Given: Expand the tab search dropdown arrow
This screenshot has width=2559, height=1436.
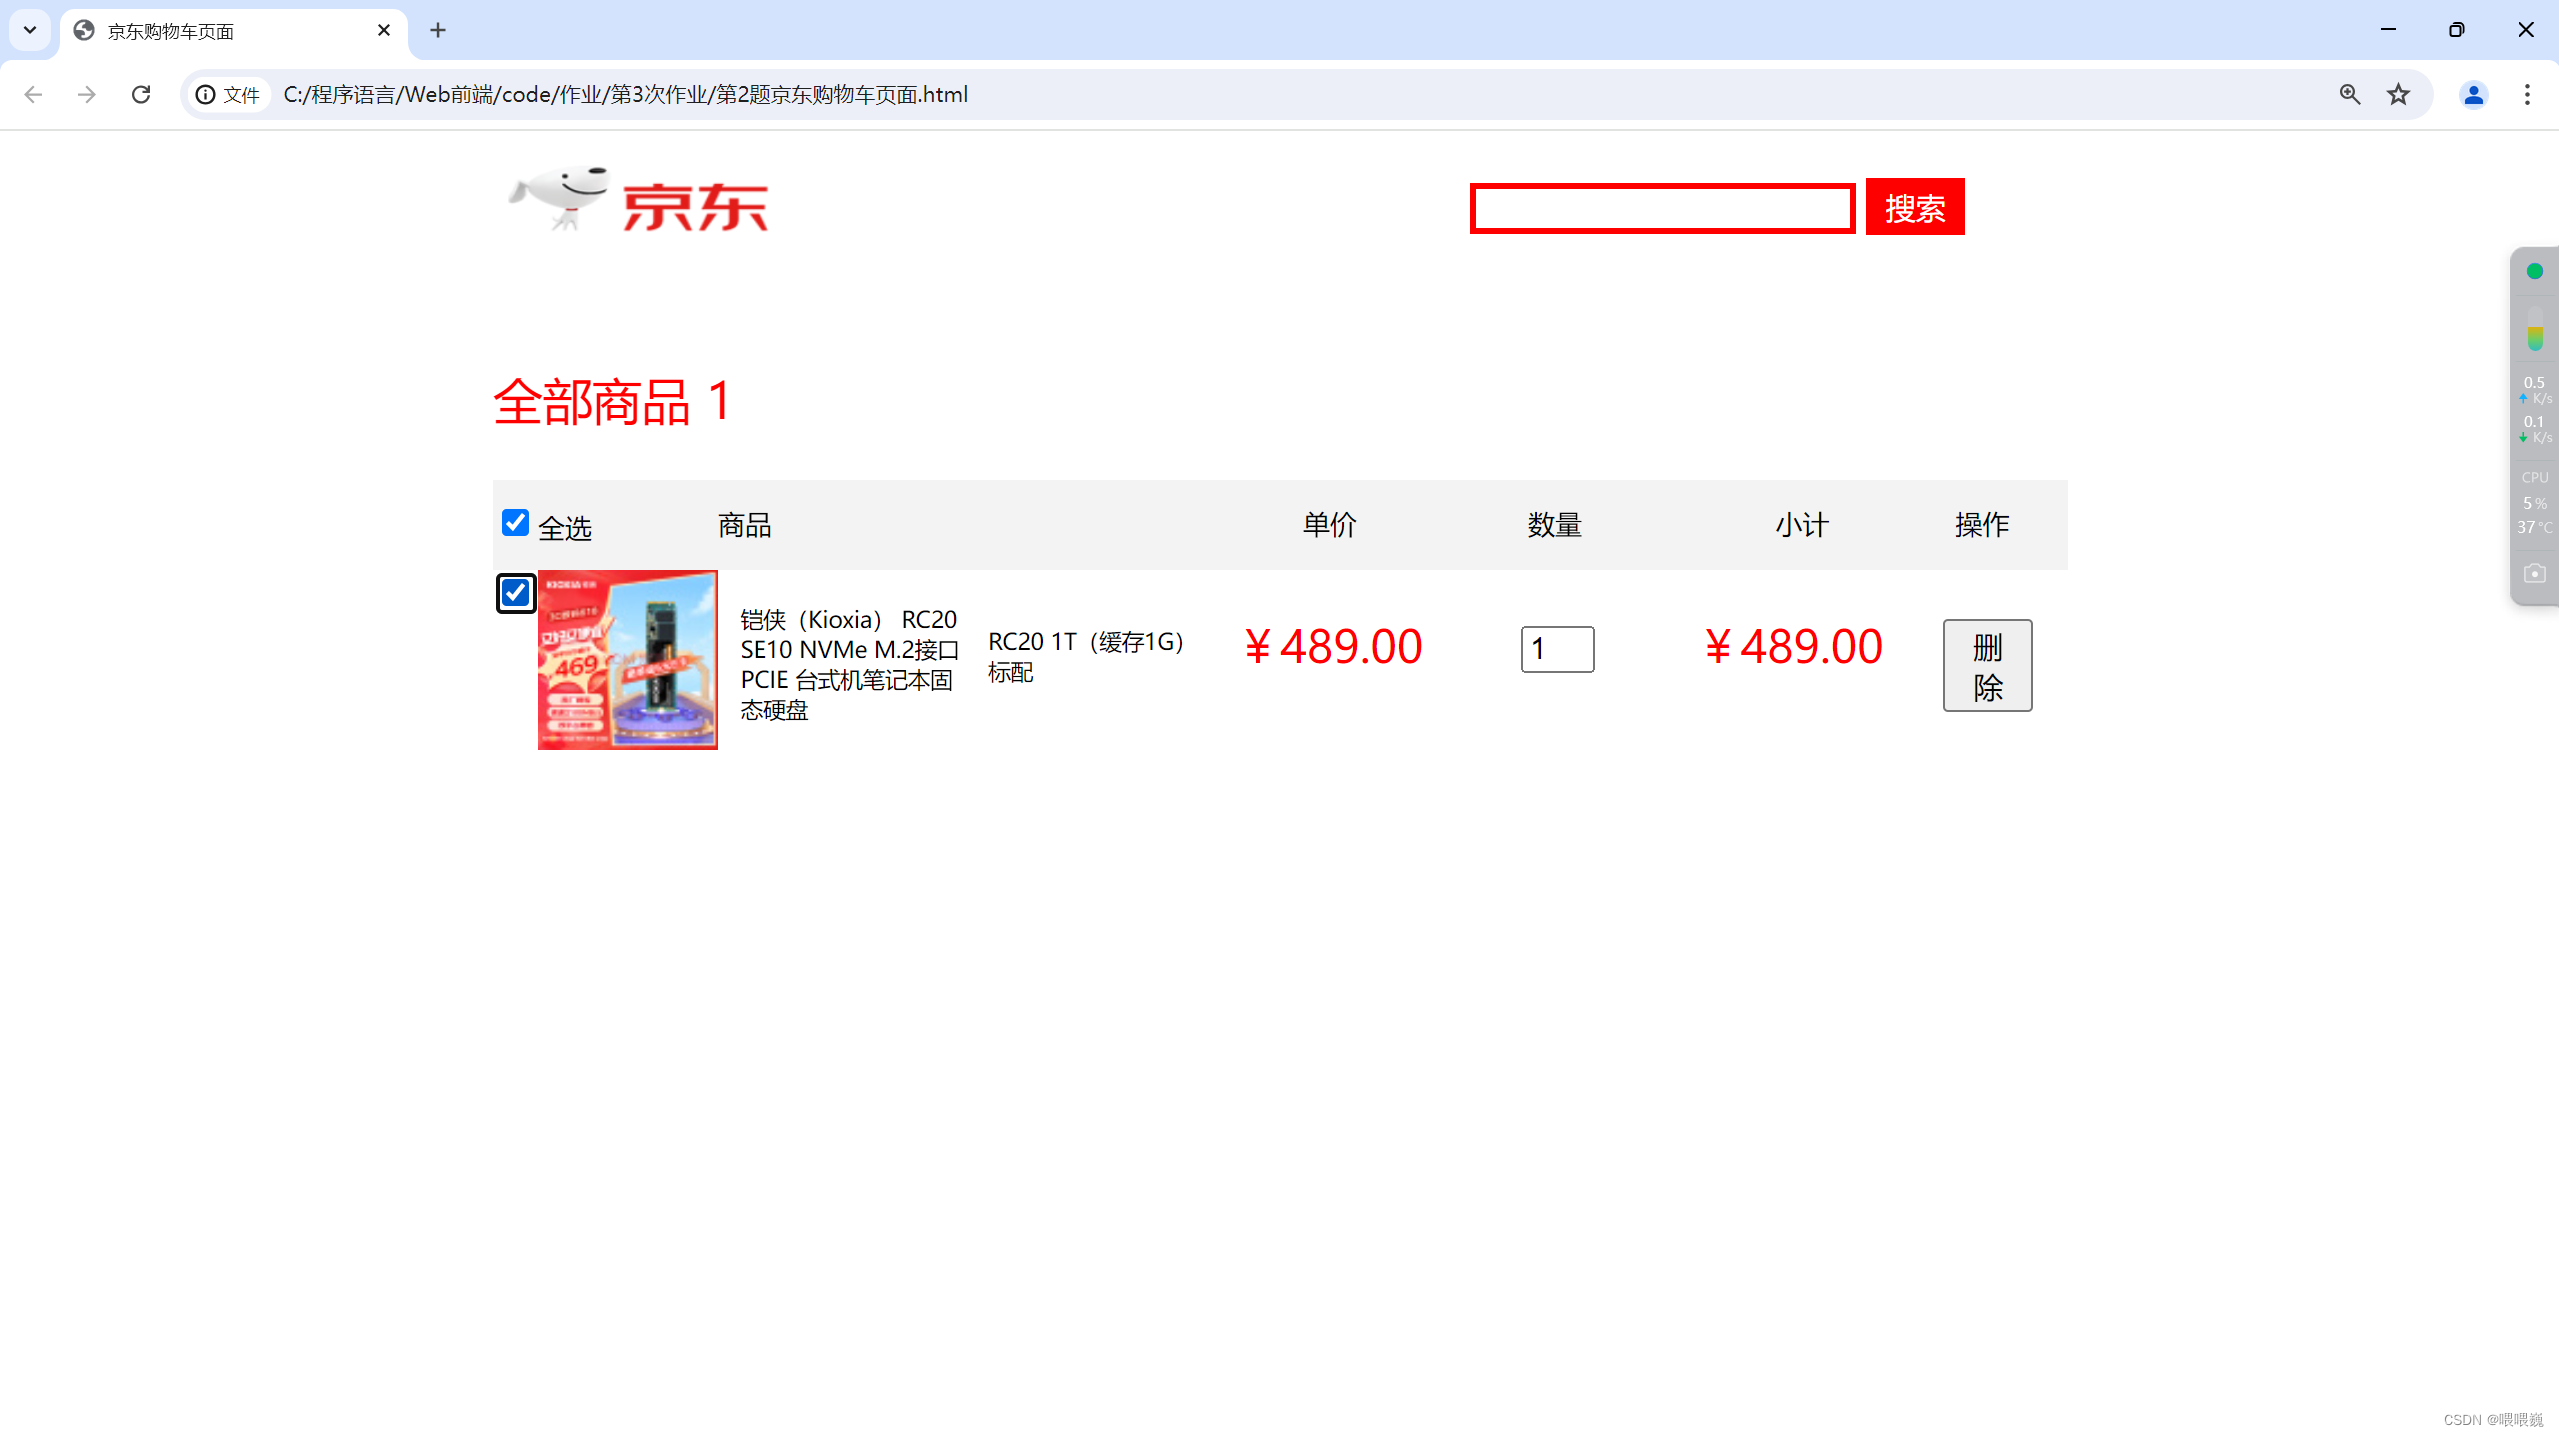Looking at the screenshot, I should pos(30,30).
